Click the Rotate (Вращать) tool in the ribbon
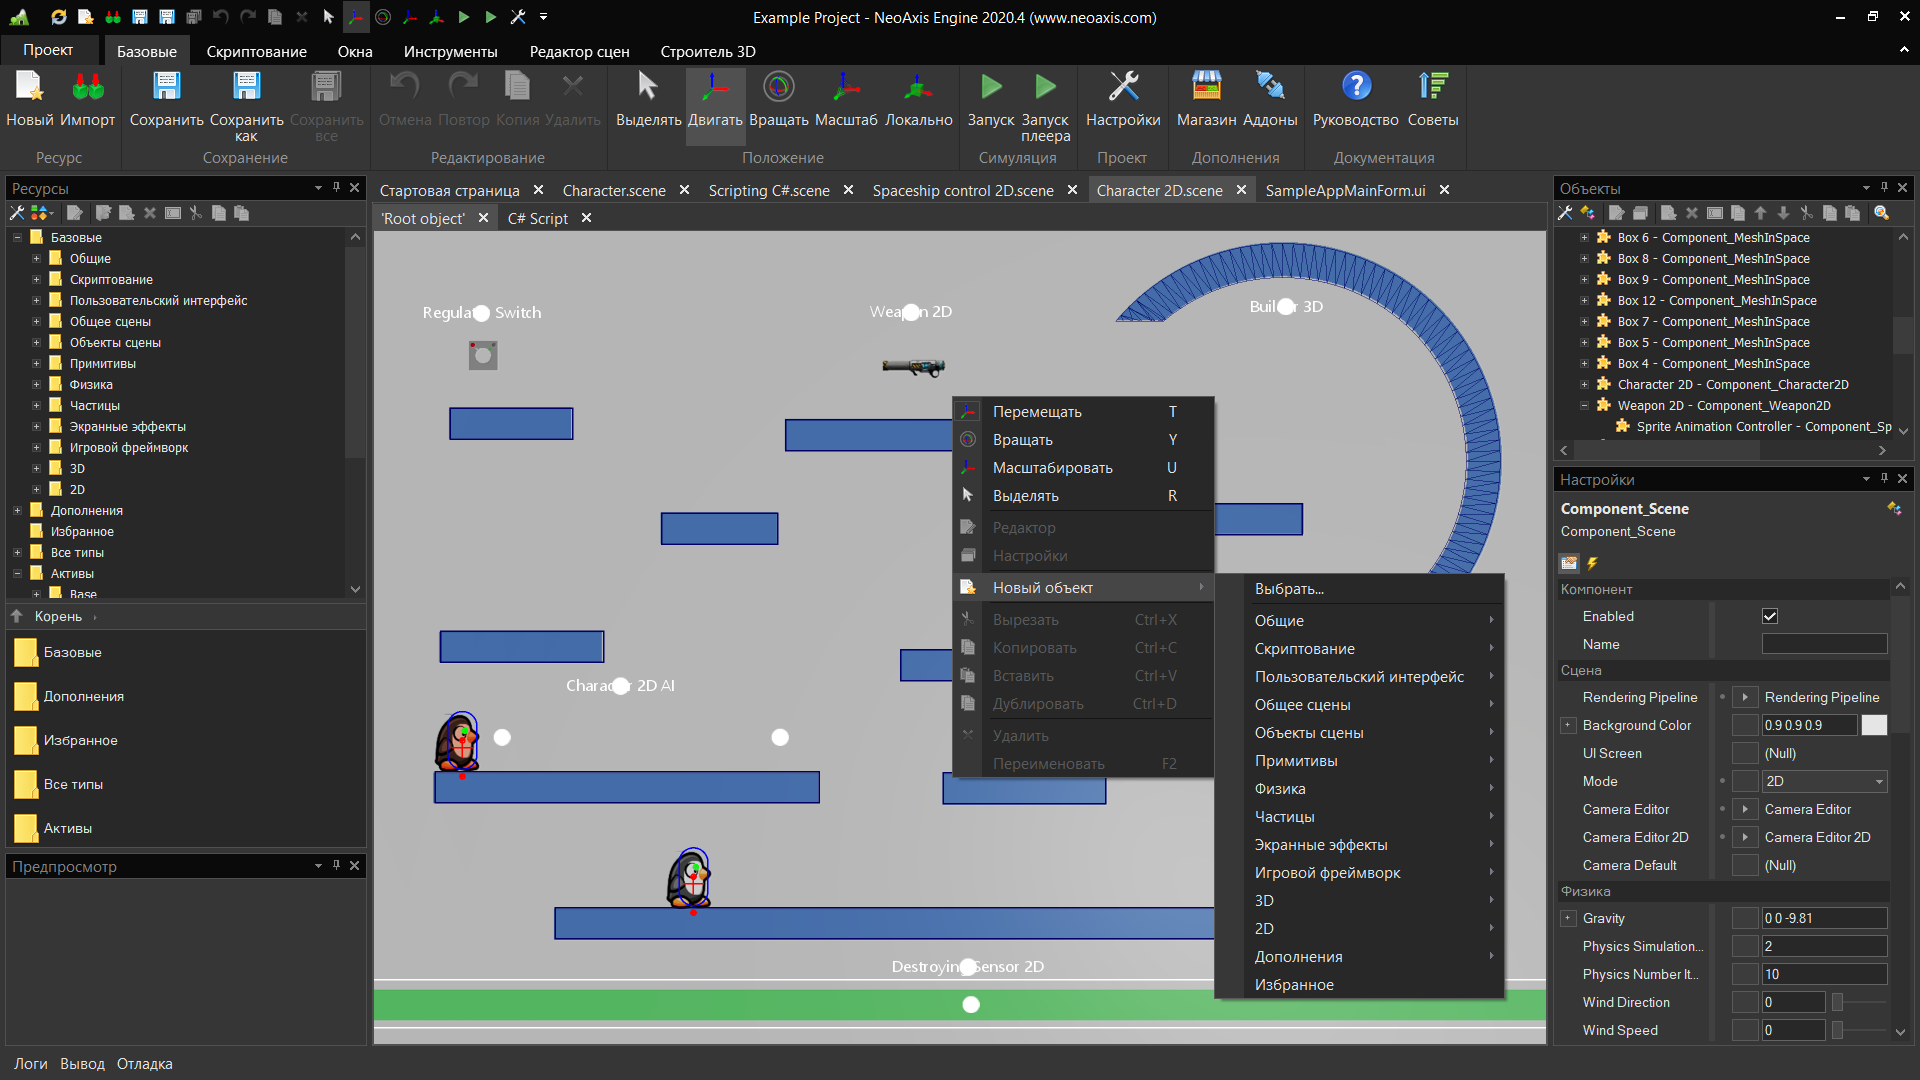This screenshot has width=1920, height=1080. pyautogui.click(x=778, y=98)
